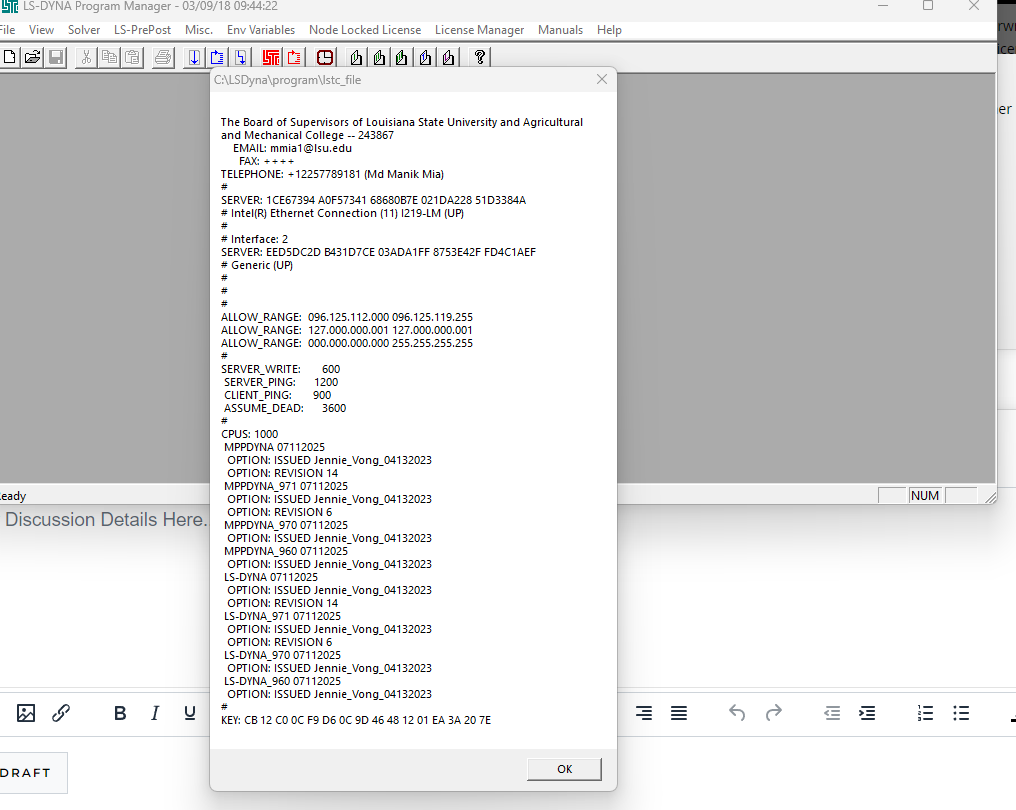
Task: Click the ALLOW_RANGE 096.125.112.000 line
Action: click(347, 318)
